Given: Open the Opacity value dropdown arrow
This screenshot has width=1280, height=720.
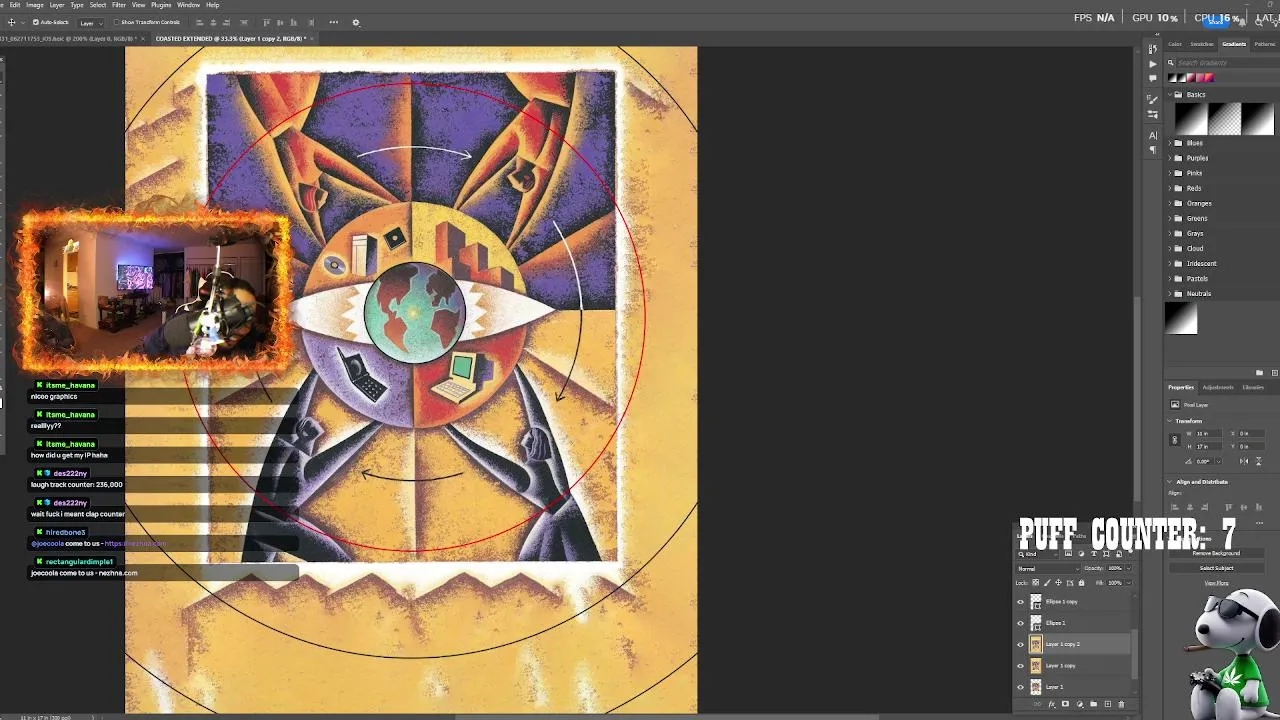Looking at the screenshot, I should point(1128,569).
